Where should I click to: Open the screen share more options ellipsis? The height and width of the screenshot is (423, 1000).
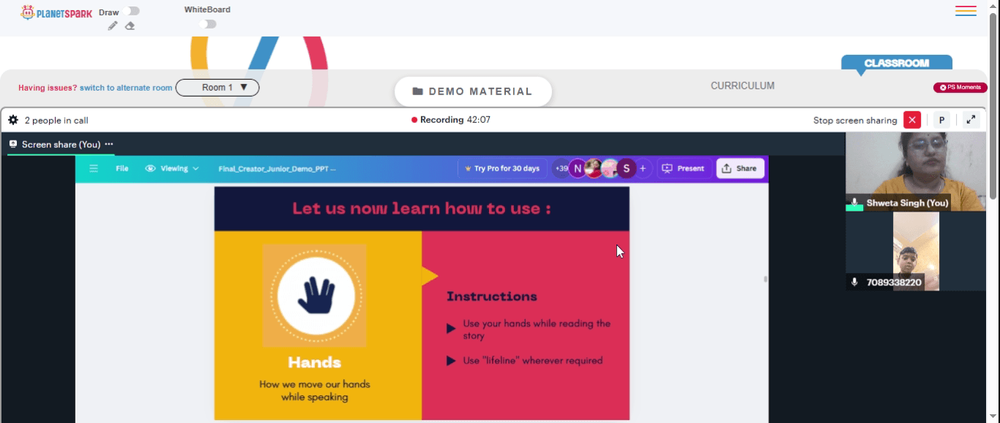click(x=109, y=144)
